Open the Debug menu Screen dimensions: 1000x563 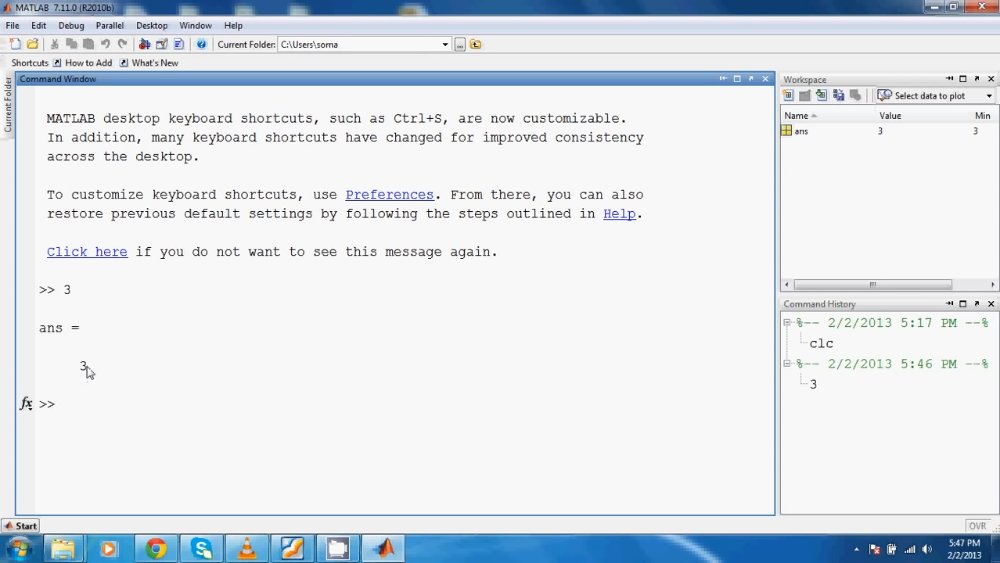click(x=71, y=26)
